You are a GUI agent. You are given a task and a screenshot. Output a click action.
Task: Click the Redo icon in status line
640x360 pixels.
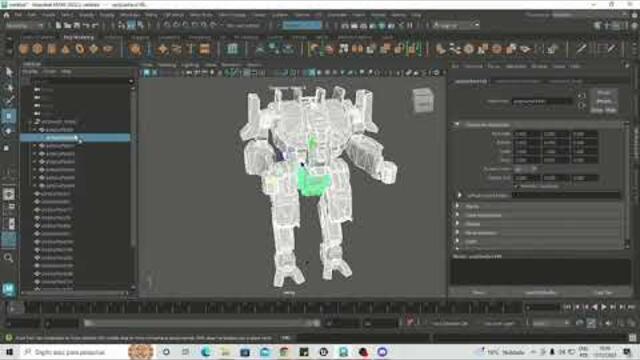95,25
